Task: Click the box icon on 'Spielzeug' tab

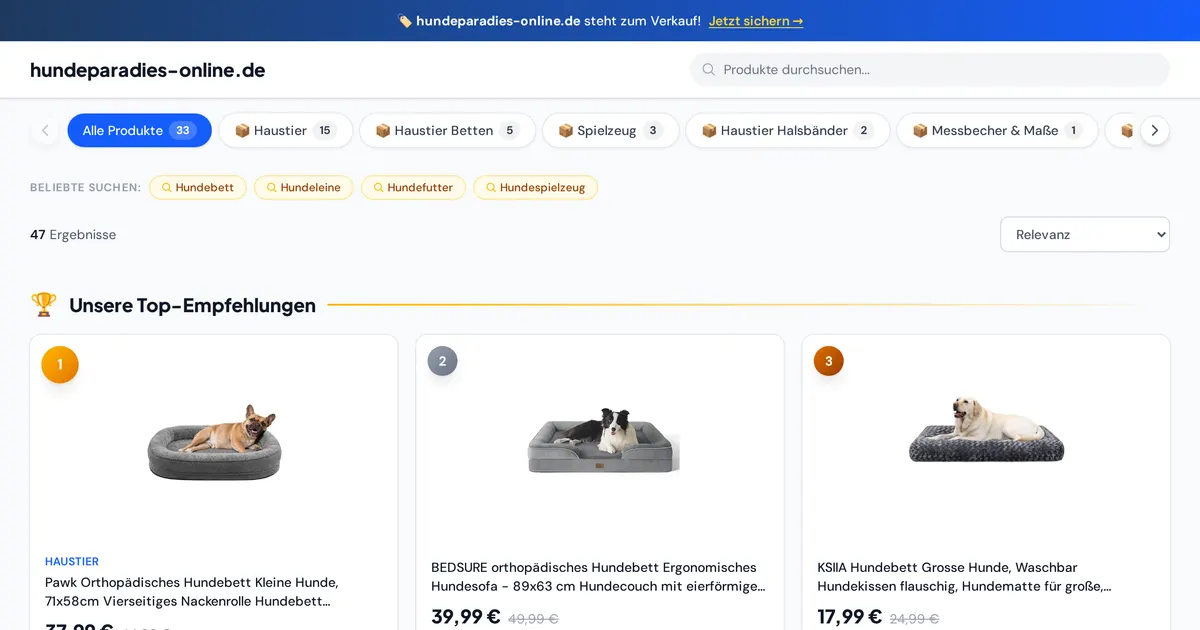Action: coord(566,130)
